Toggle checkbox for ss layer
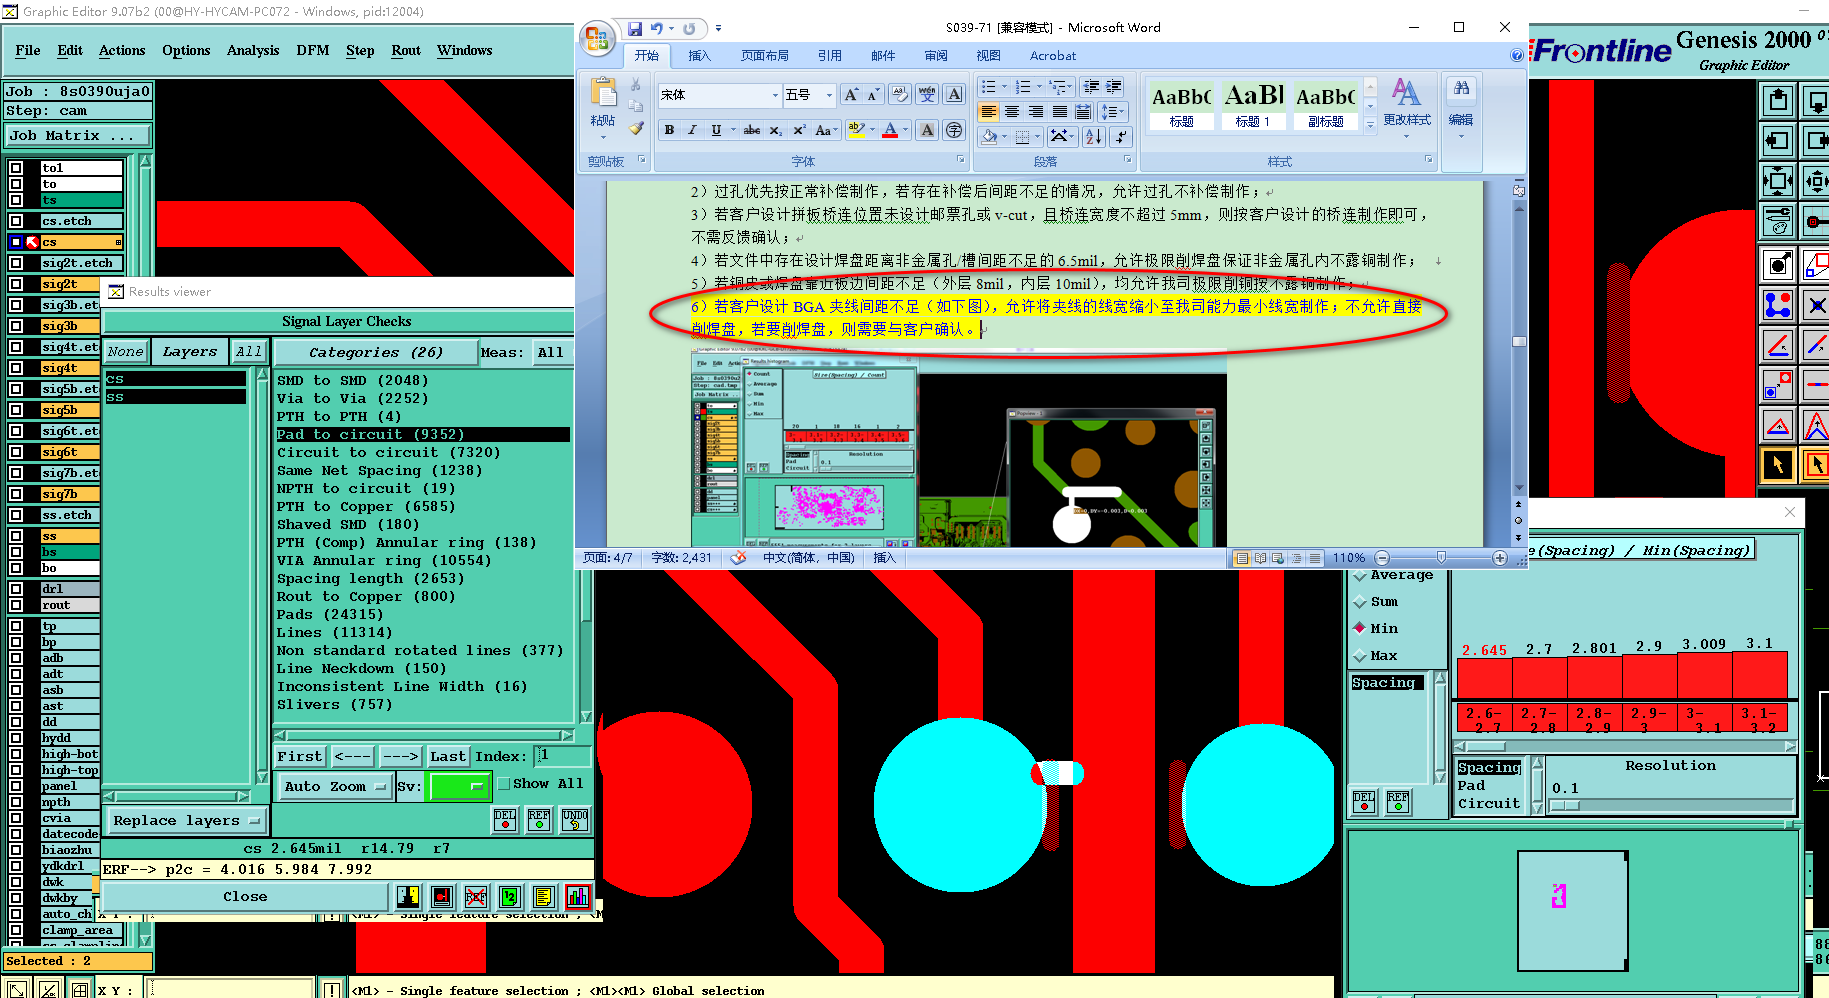 point(16,536)
